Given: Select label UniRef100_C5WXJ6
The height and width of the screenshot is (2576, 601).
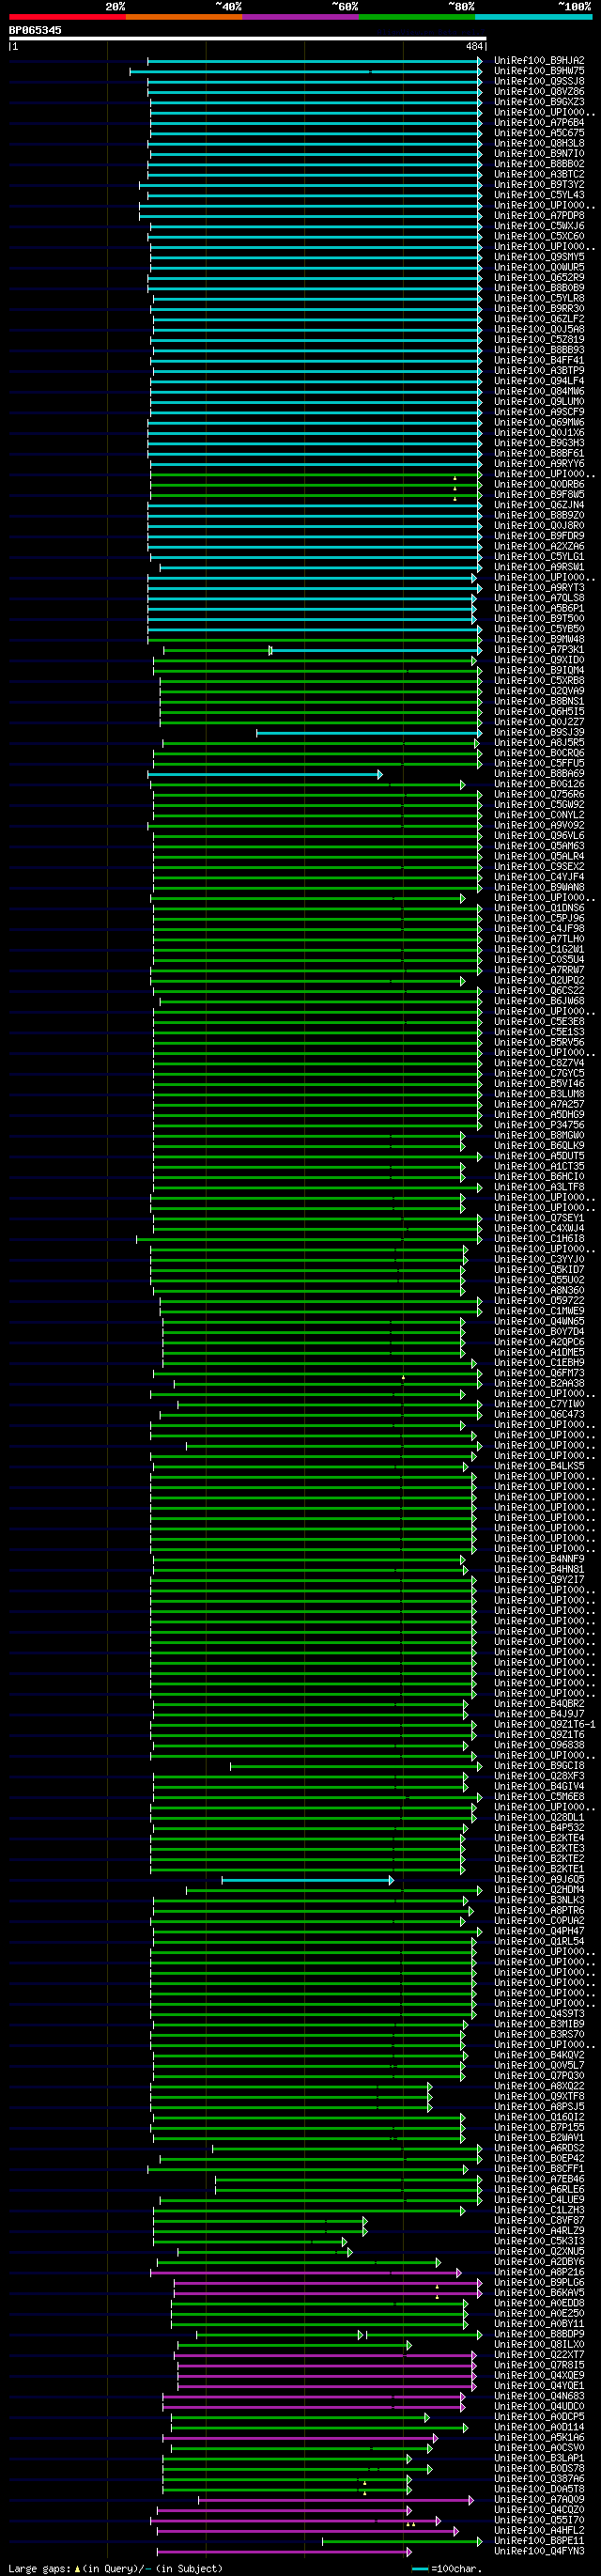Looking at the screenshot, I should pyautogui.click(x=539, y=226).
